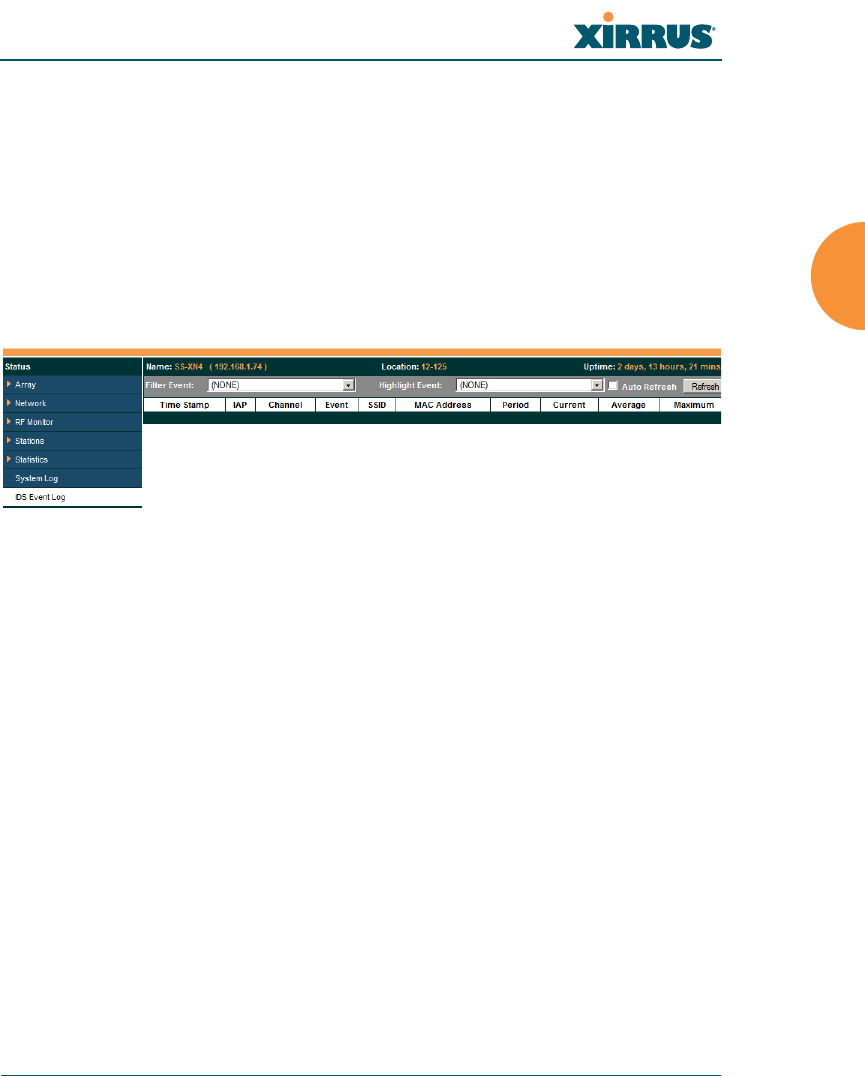The width and height of the screenshot is (865, 1076).
Task: Open the Array menu item
Action: [25, 385]
